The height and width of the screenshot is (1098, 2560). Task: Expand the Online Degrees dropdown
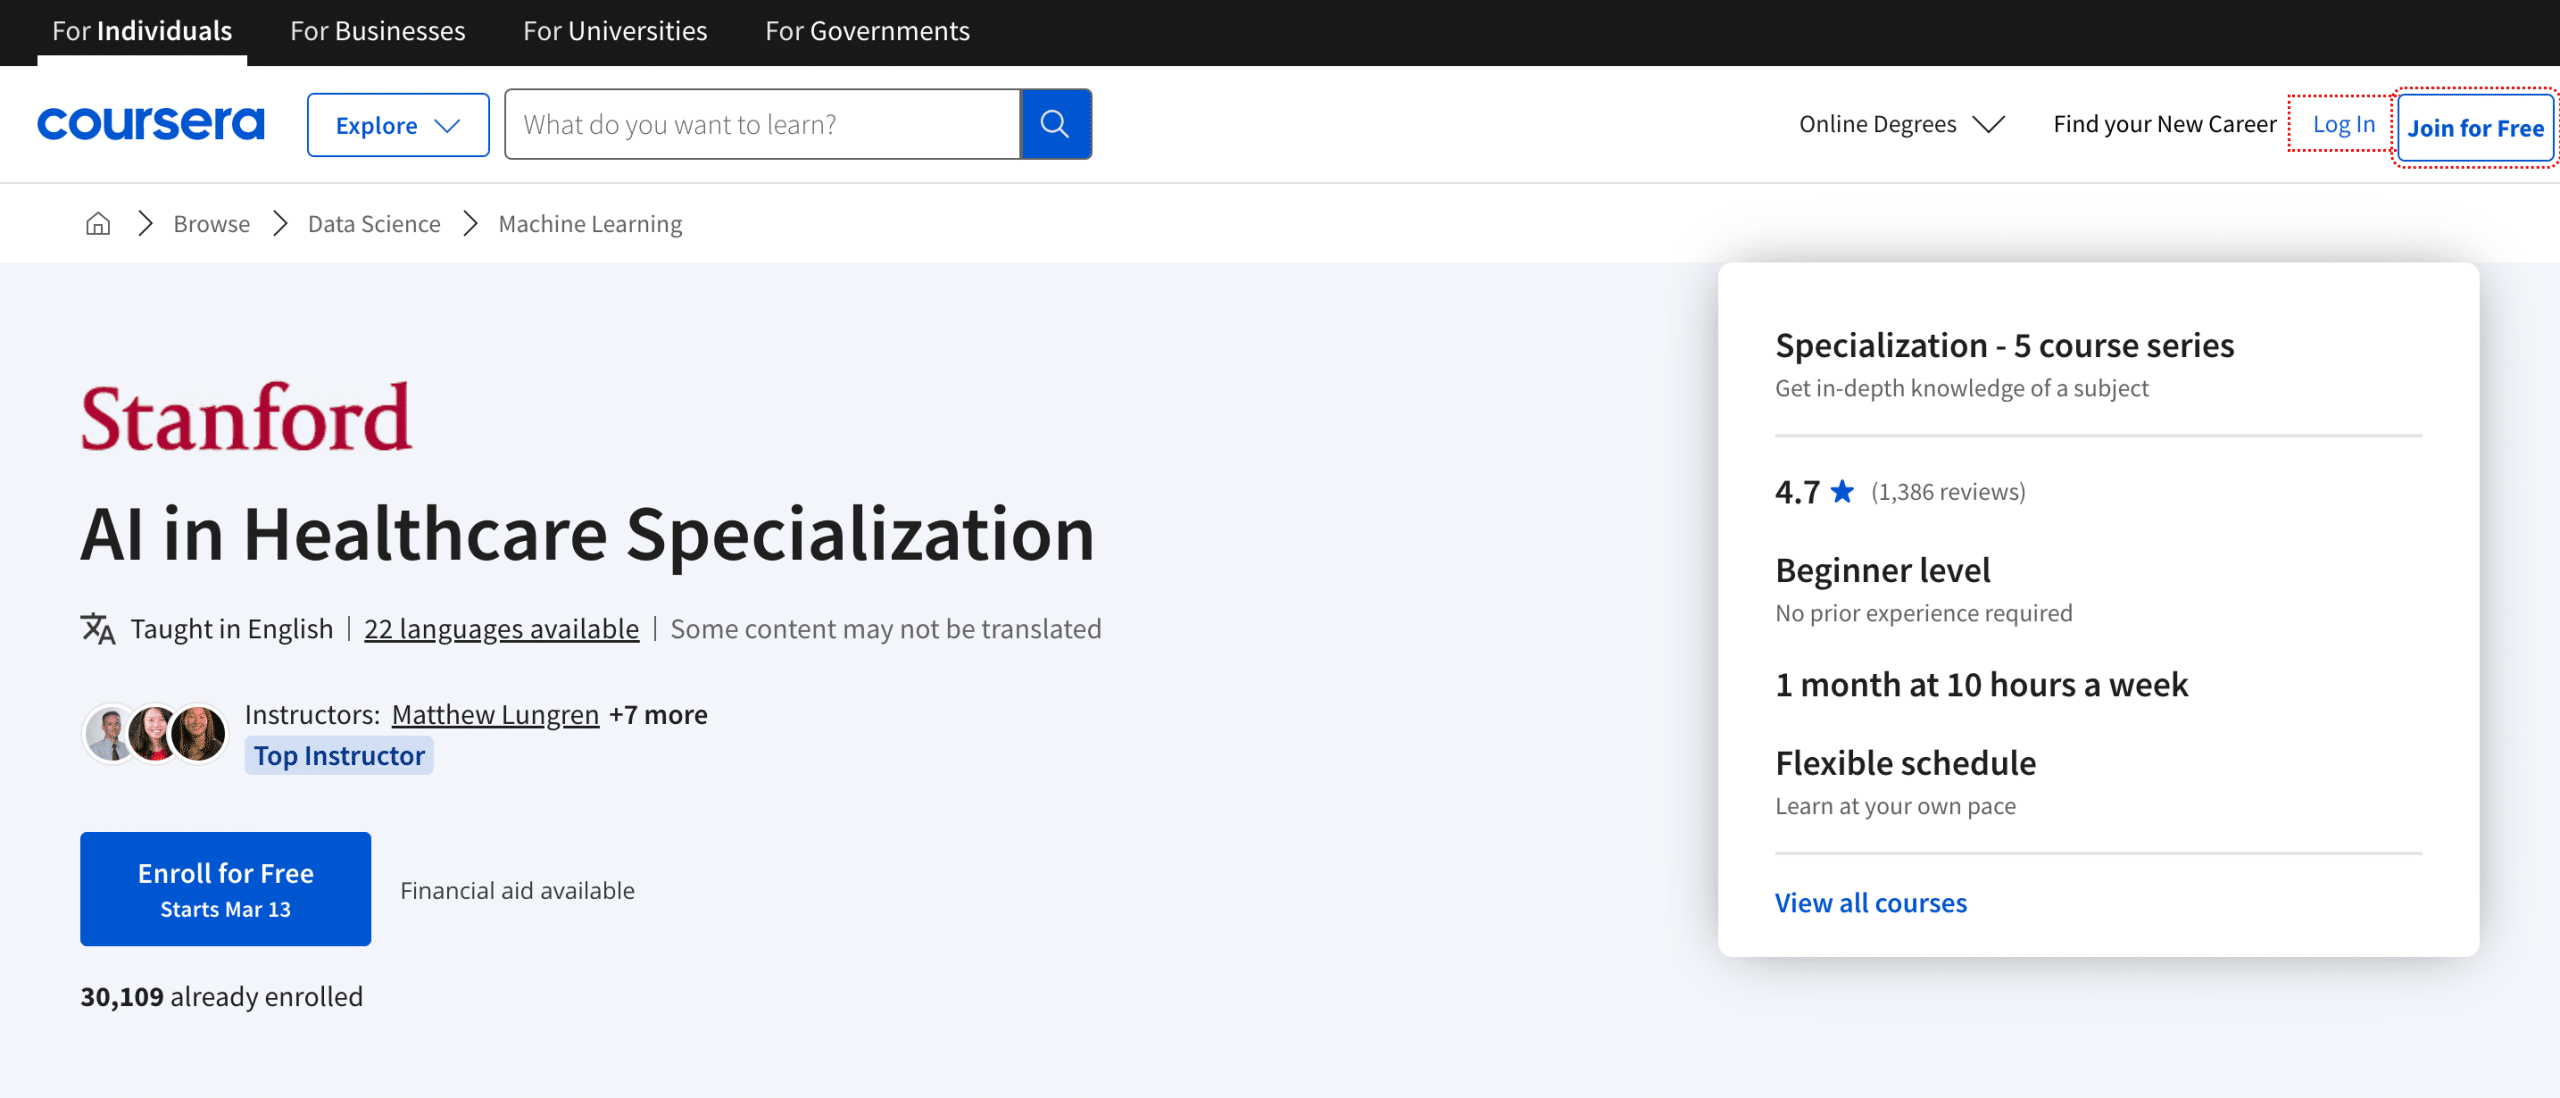1901,124
